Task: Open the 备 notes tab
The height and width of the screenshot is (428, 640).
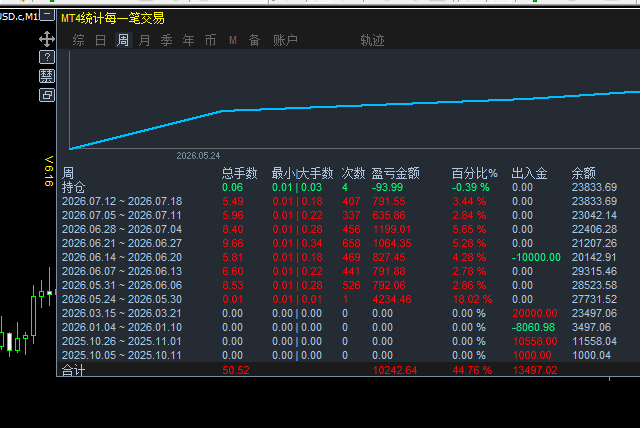Action: click(255, 40)
